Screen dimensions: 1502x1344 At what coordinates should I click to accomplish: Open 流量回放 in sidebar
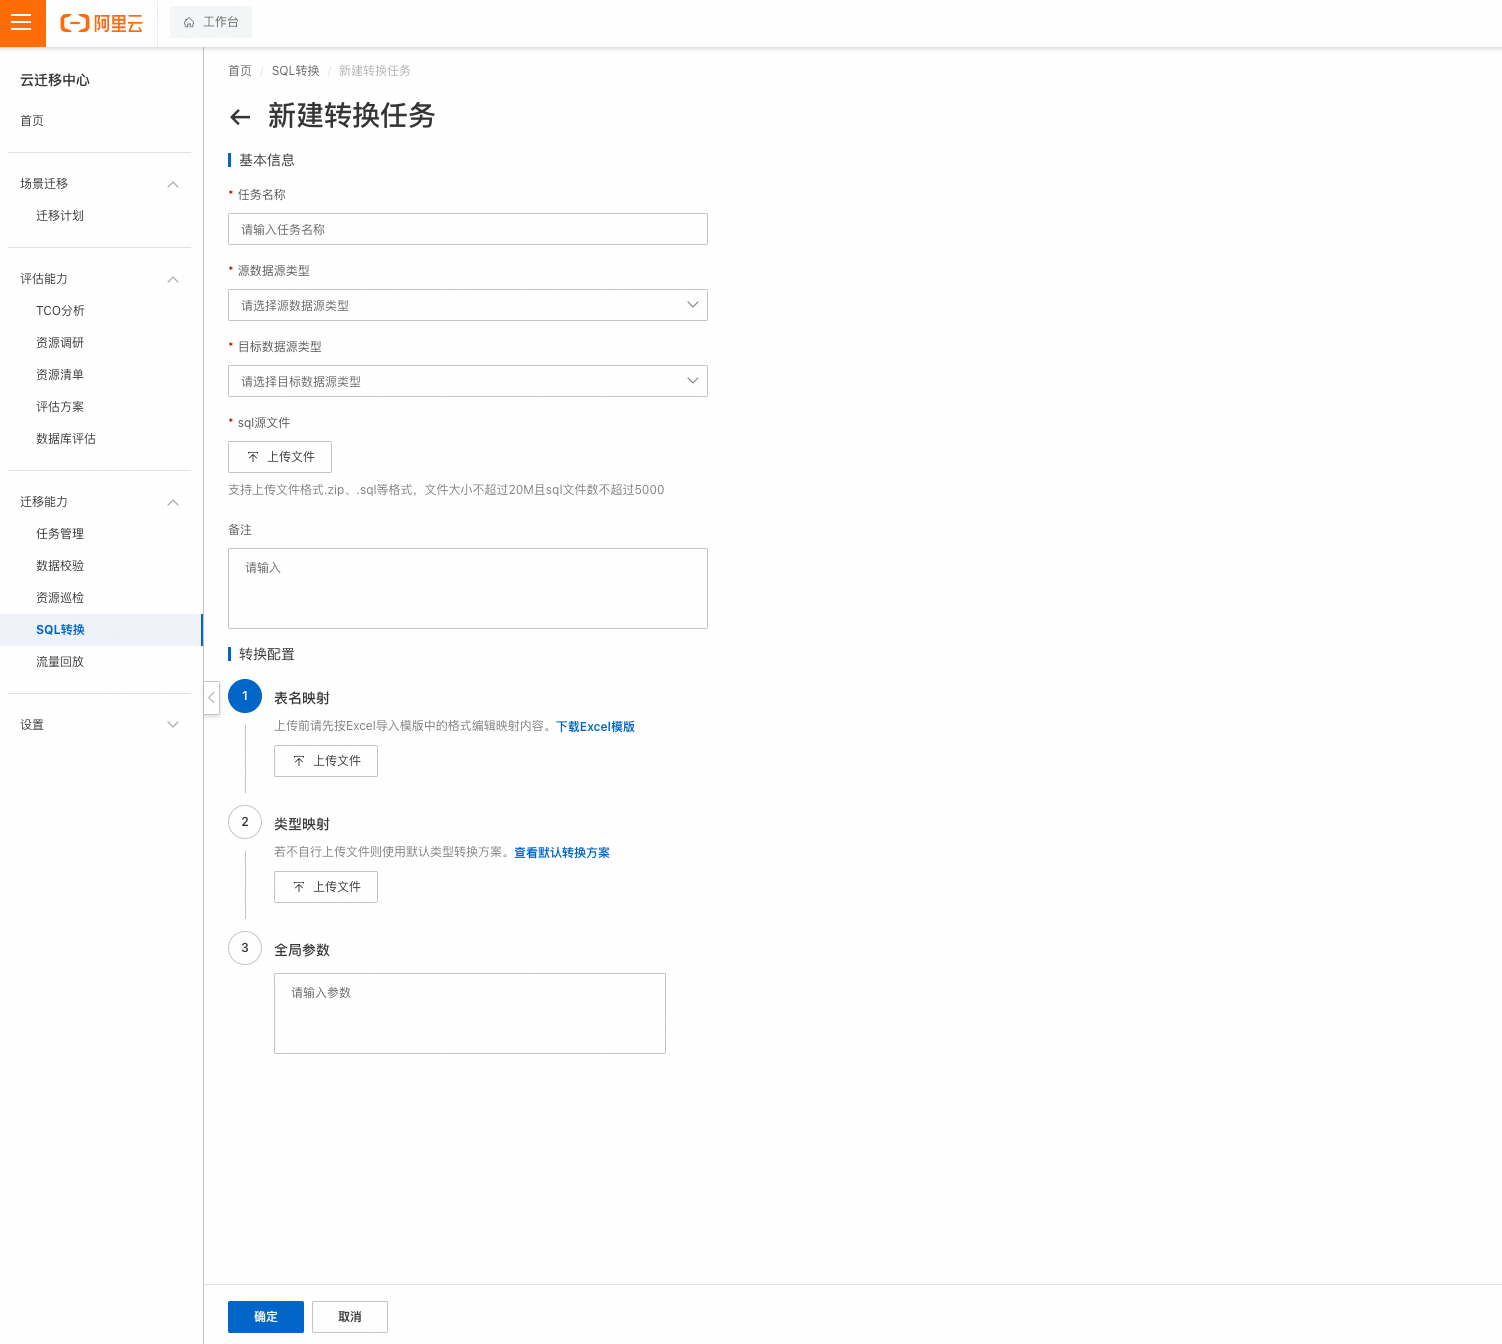(x=60, y=662)
